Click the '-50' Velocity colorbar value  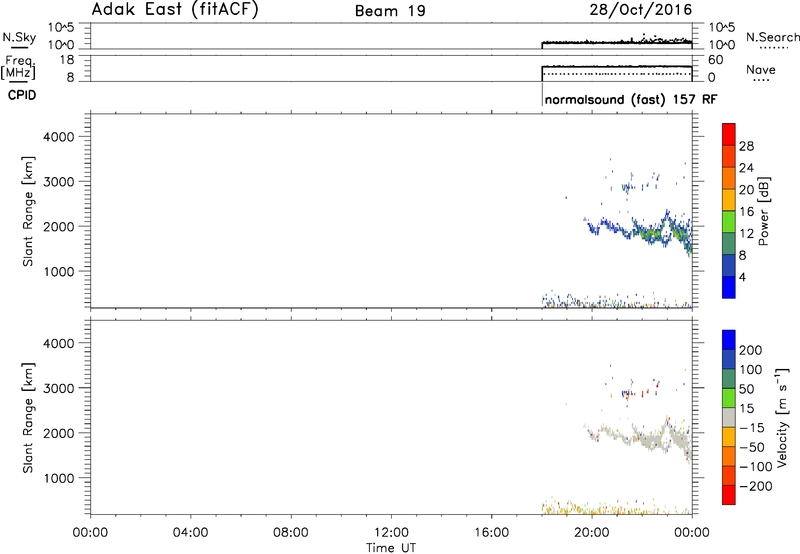pyautogui.click(x=752, y=447)
